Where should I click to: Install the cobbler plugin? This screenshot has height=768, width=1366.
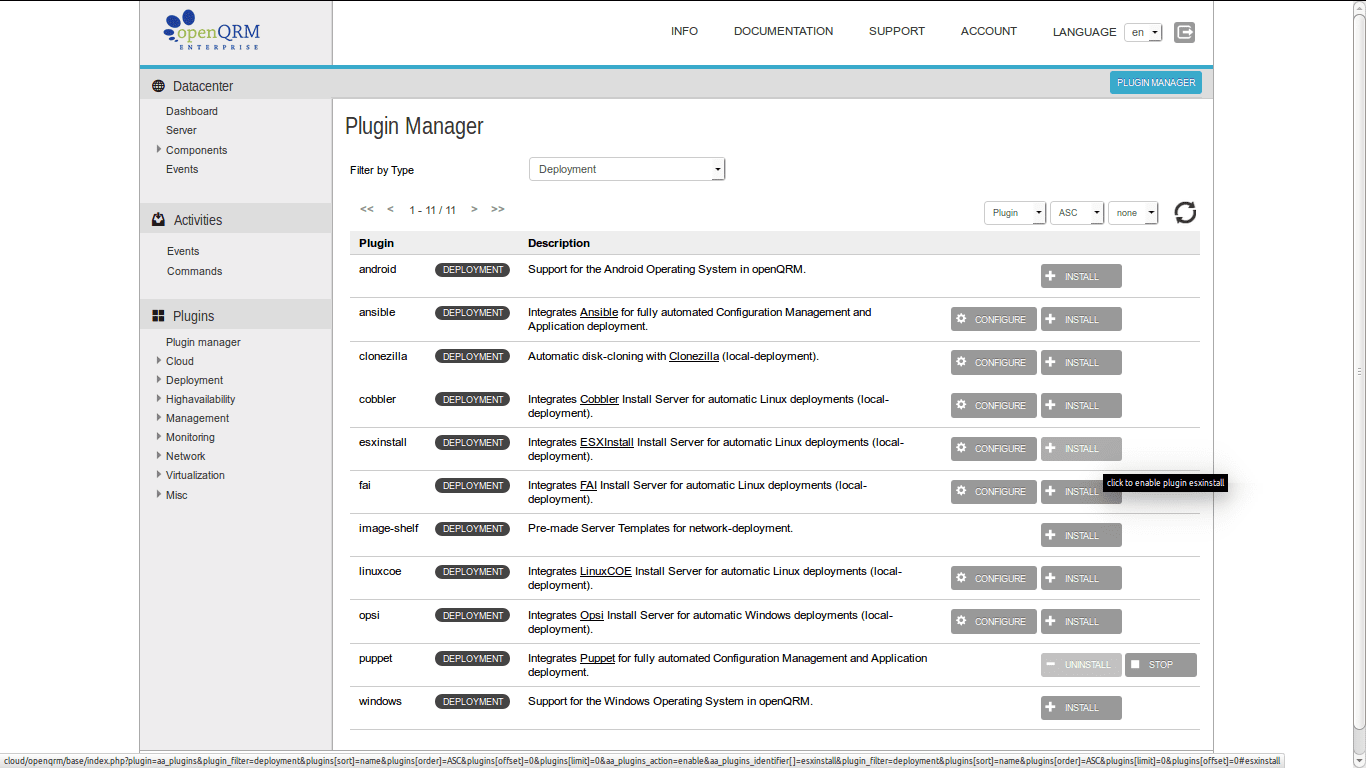tap(1081, 405)
